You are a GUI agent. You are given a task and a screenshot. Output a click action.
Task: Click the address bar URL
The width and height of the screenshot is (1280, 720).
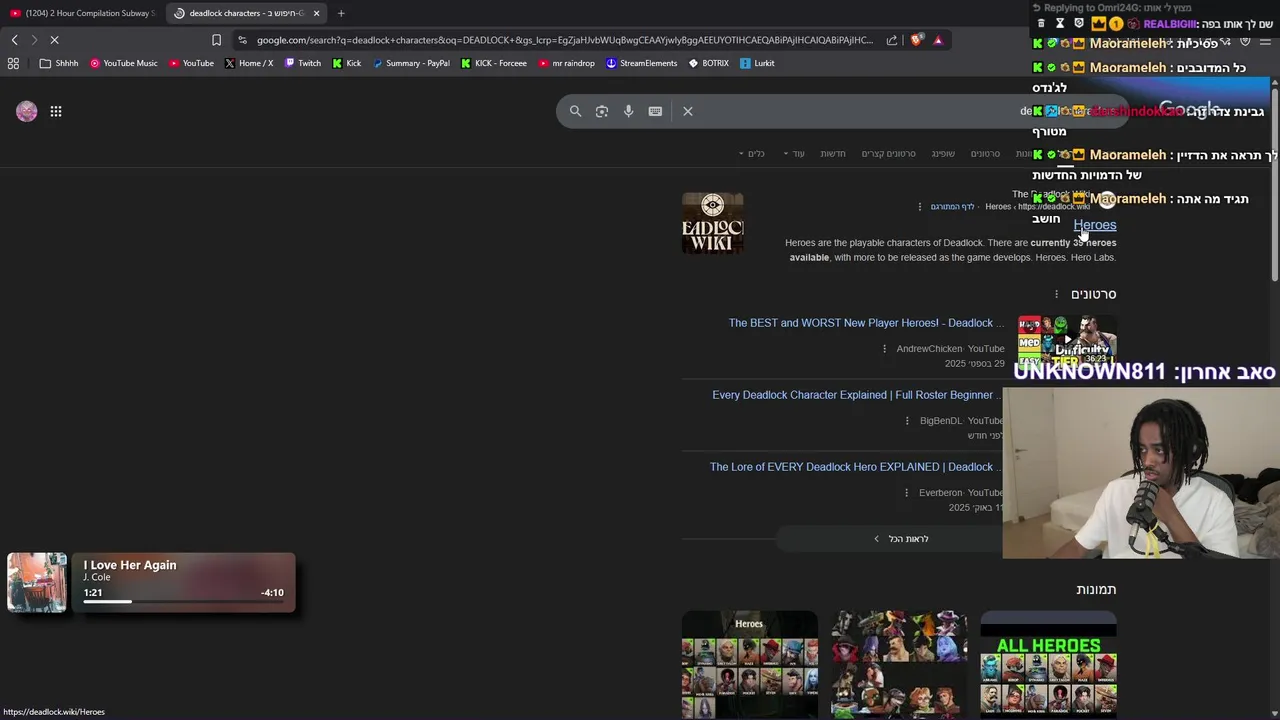[565, 40]
